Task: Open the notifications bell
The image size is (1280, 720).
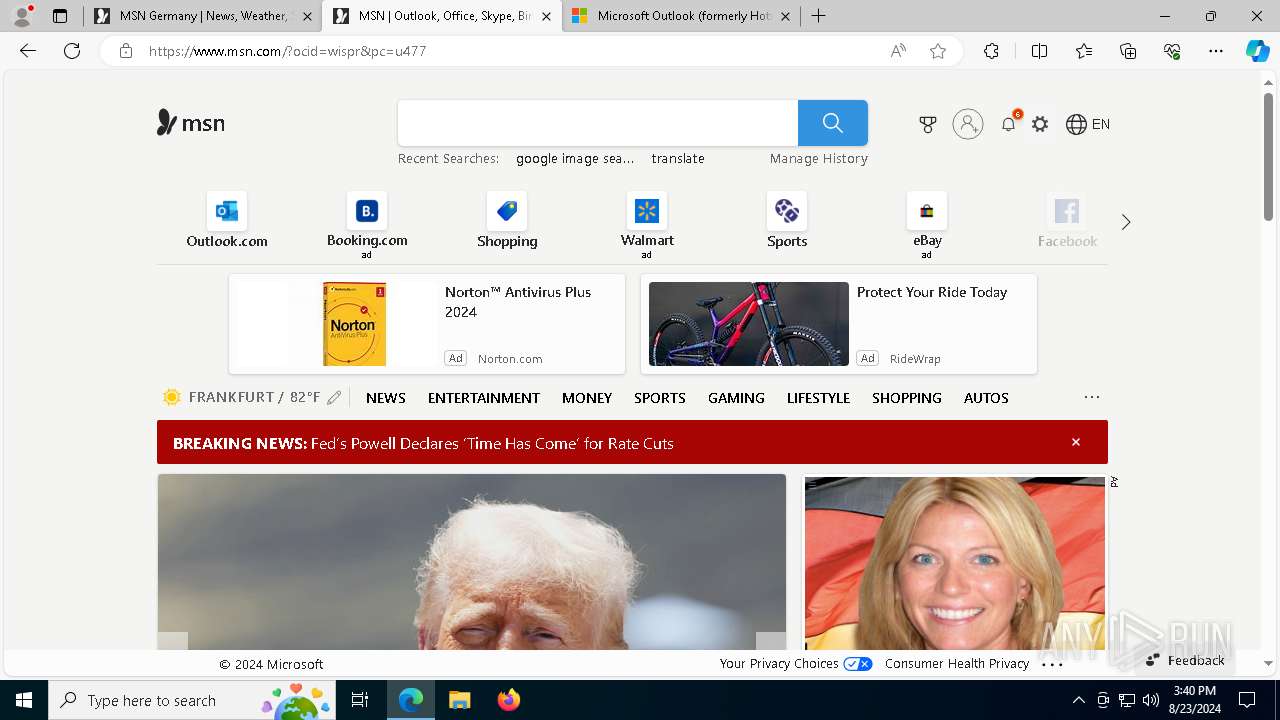Action: (x=1009, y=124)
